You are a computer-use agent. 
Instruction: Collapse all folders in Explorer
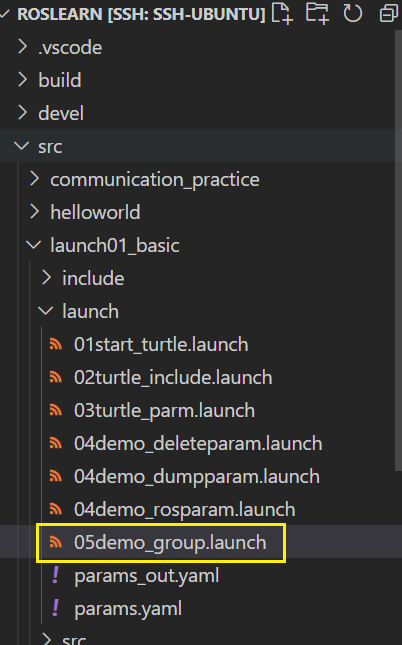click(x=389, y=13)
